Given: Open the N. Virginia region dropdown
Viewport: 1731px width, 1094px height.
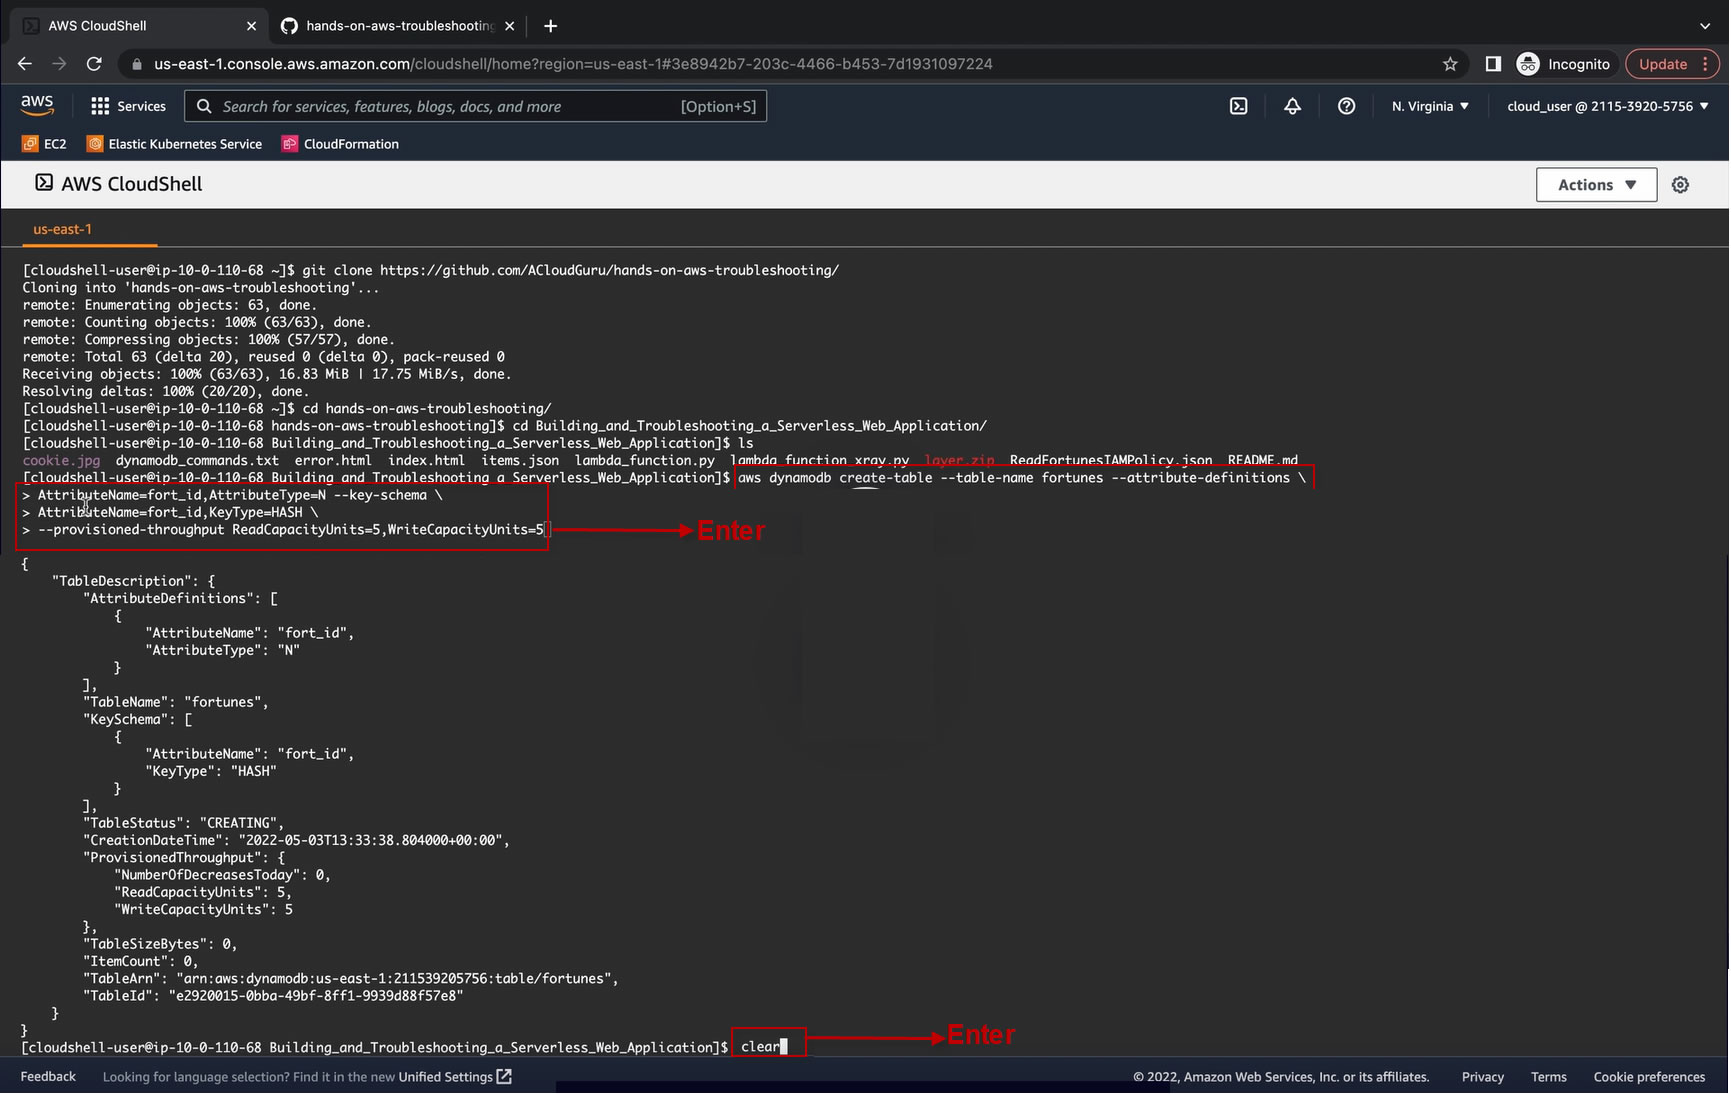Looking at the screenshot, I should click(1430, 106).
